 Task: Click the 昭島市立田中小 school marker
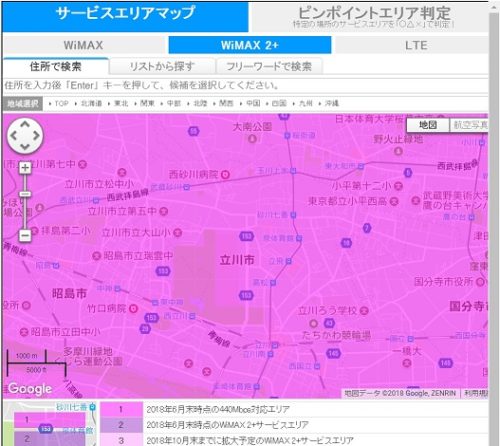click(x=23, y=332)
